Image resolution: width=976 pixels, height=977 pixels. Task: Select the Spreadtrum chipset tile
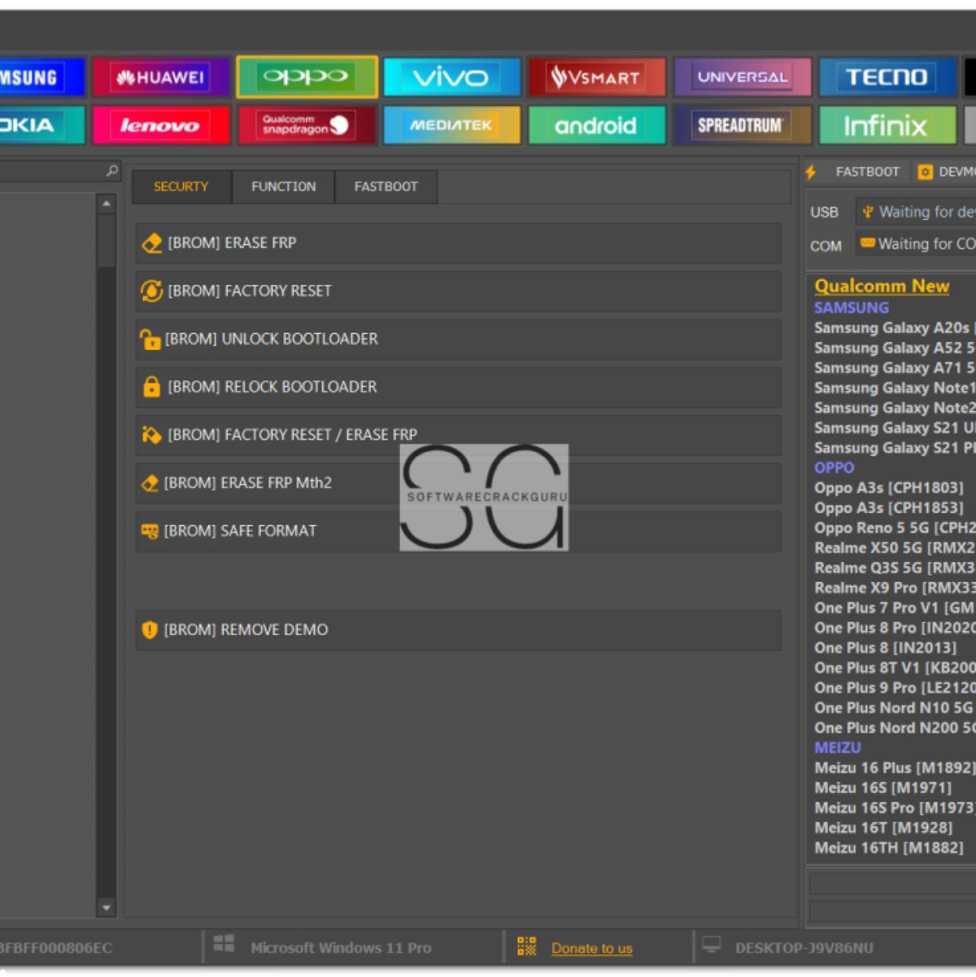[742, 125]
